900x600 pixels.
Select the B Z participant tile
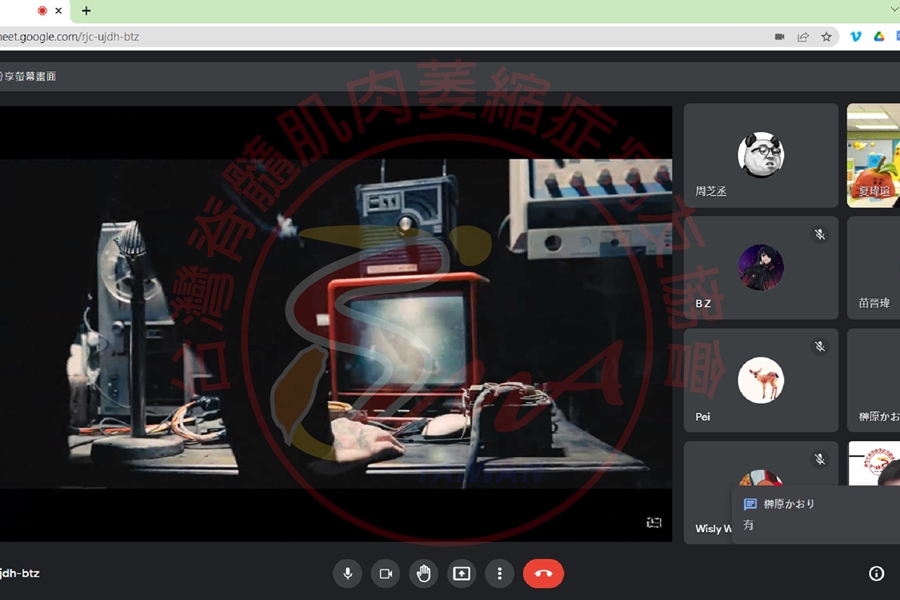761,268
